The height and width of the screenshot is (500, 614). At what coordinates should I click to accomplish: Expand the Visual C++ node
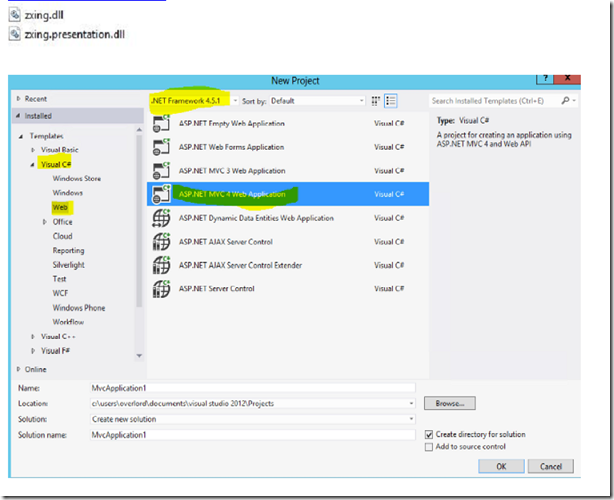(33, 337)
